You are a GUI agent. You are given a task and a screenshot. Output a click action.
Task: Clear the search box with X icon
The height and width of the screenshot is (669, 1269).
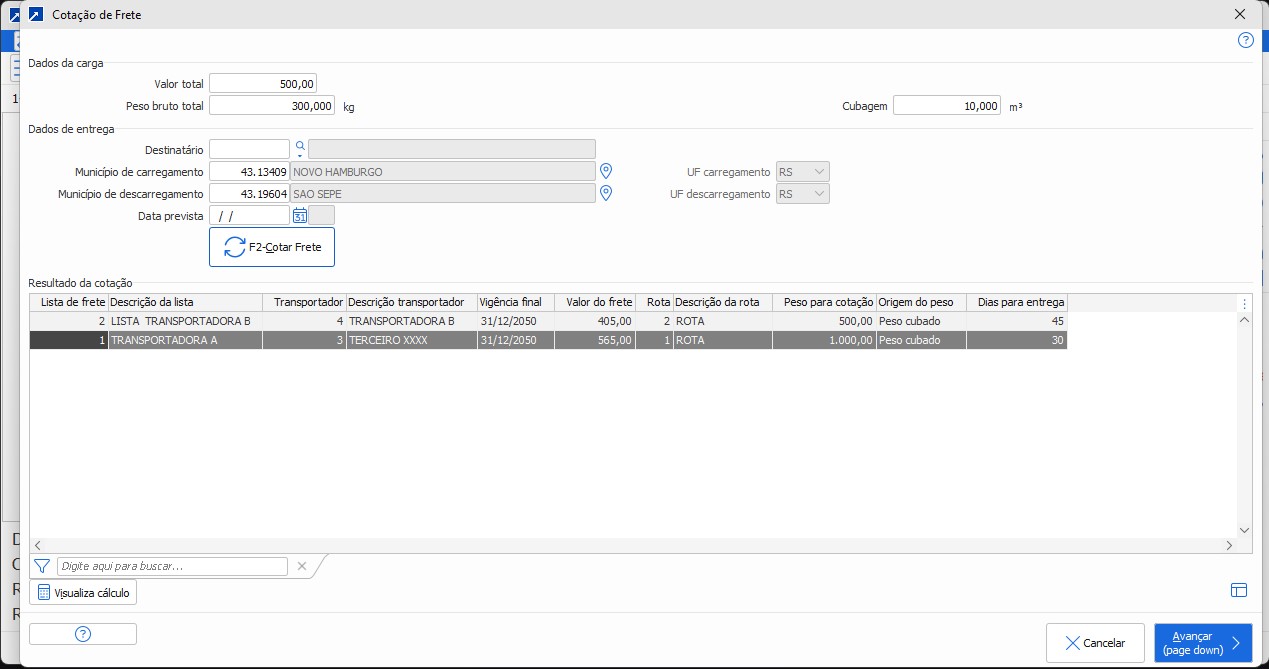pyautogui.click(x=302, y=566)
